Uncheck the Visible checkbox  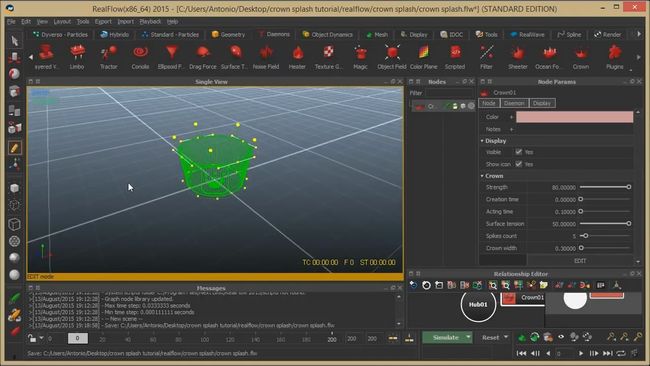pos(519,152)
